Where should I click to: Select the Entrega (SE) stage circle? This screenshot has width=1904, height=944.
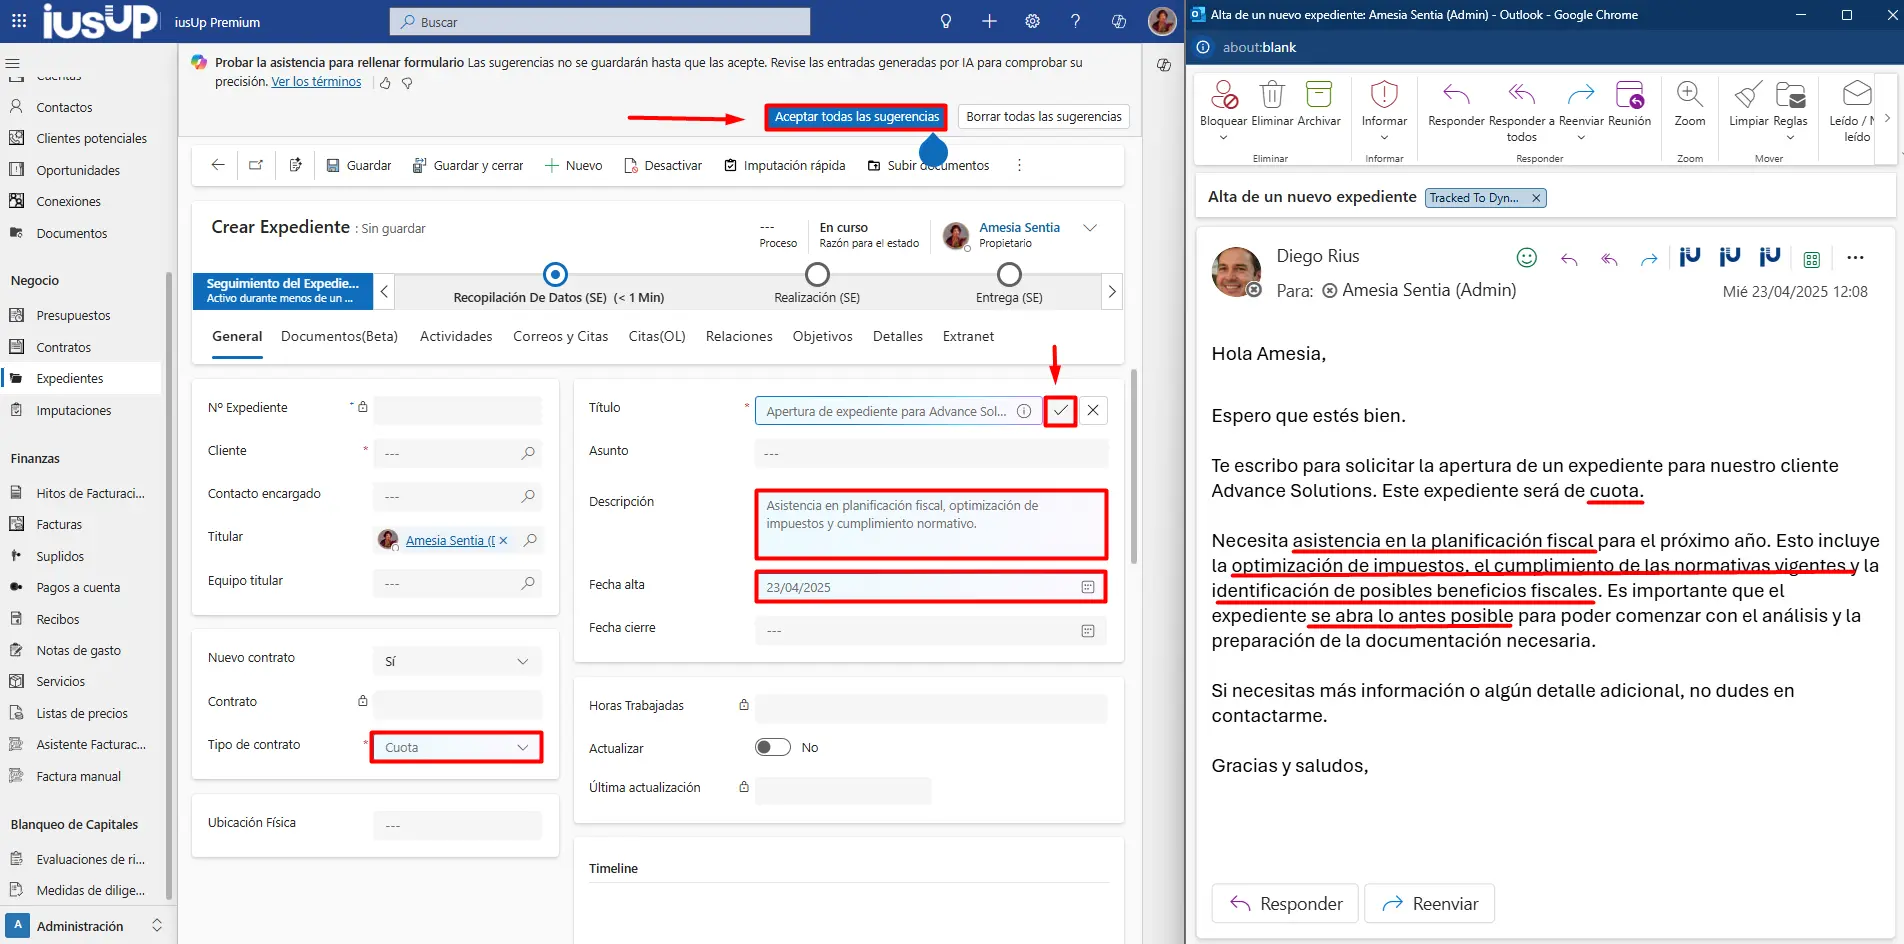pos(1009,274)
